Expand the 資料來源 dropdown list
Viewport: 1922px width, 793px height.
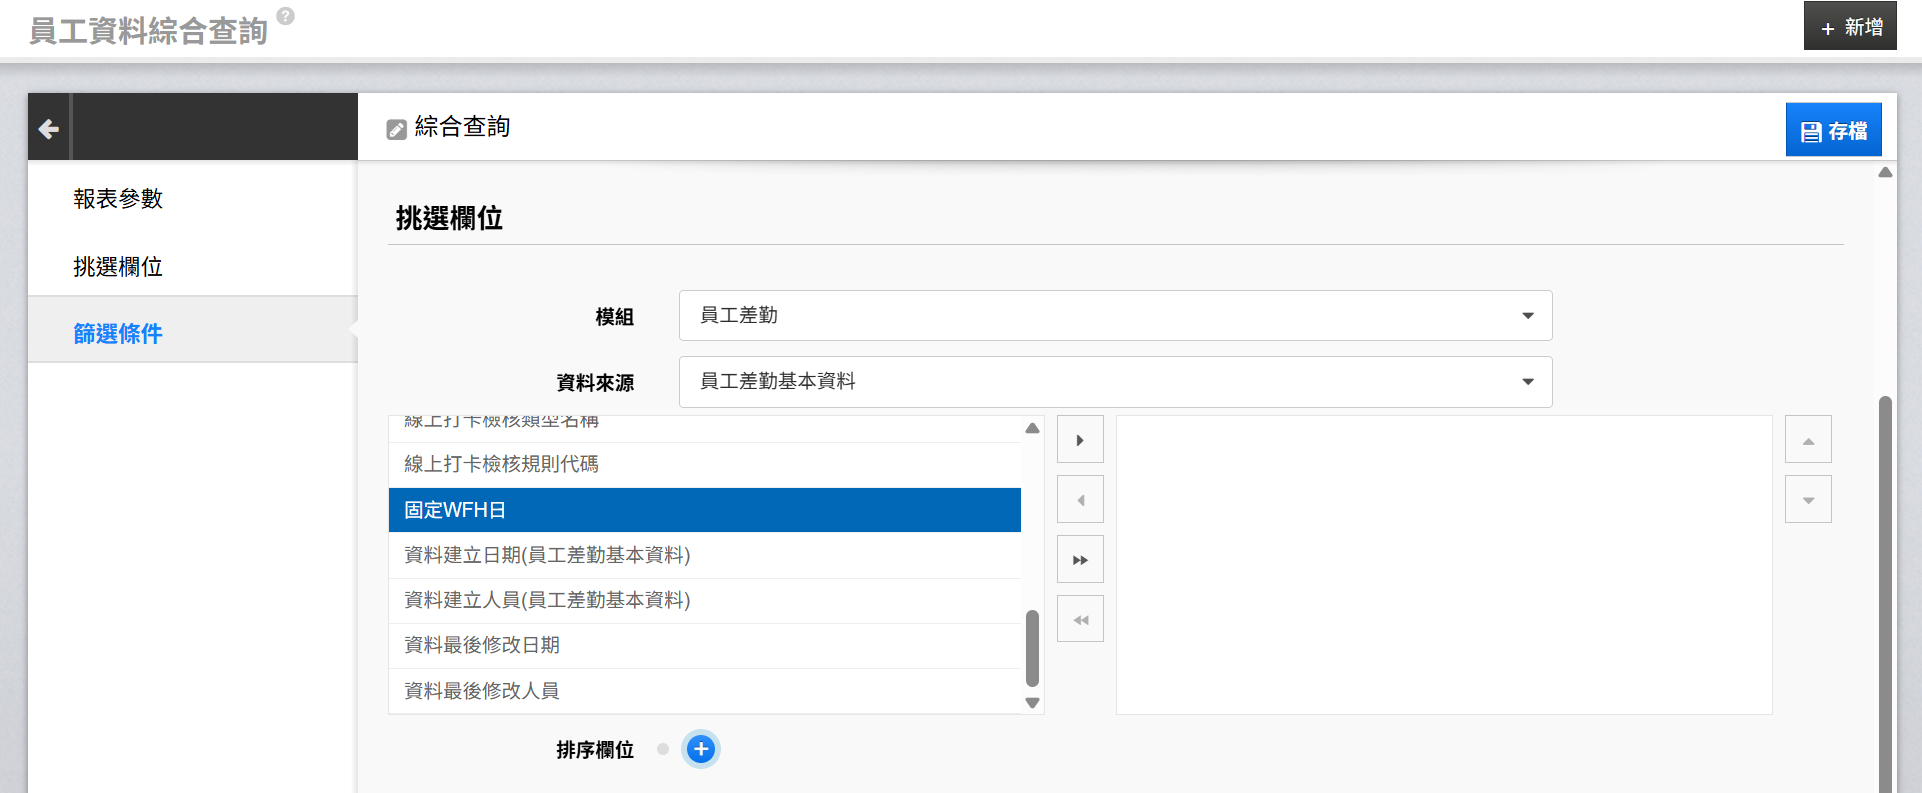pos(1115,382)
